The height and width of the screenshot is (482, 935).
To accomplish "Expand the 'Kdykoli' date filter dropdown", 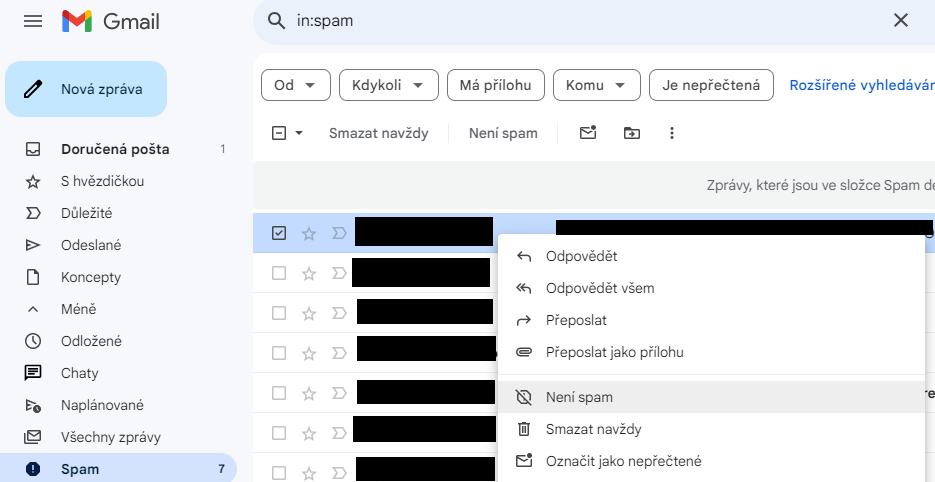I will pos(388,85).
